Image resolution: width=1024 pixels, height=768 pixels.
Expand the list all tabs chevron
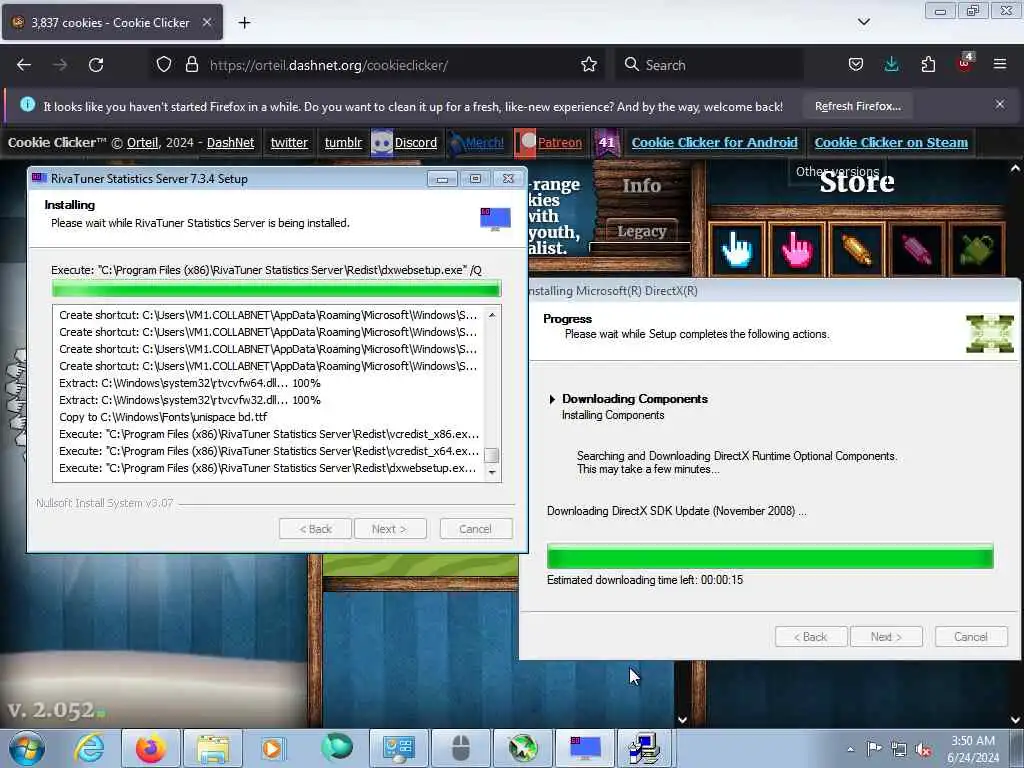(x=863, y=22)
